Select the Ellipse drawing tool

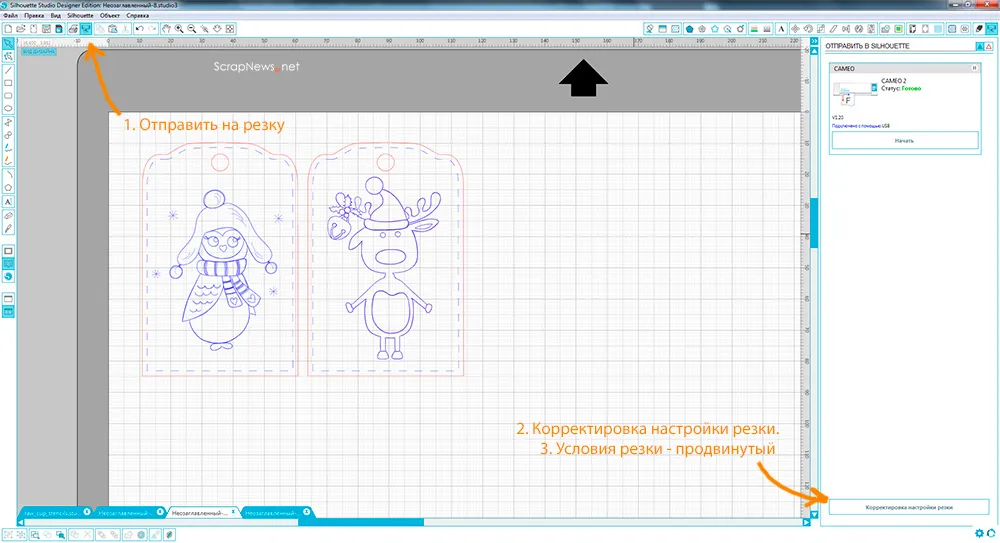(8, 108)
